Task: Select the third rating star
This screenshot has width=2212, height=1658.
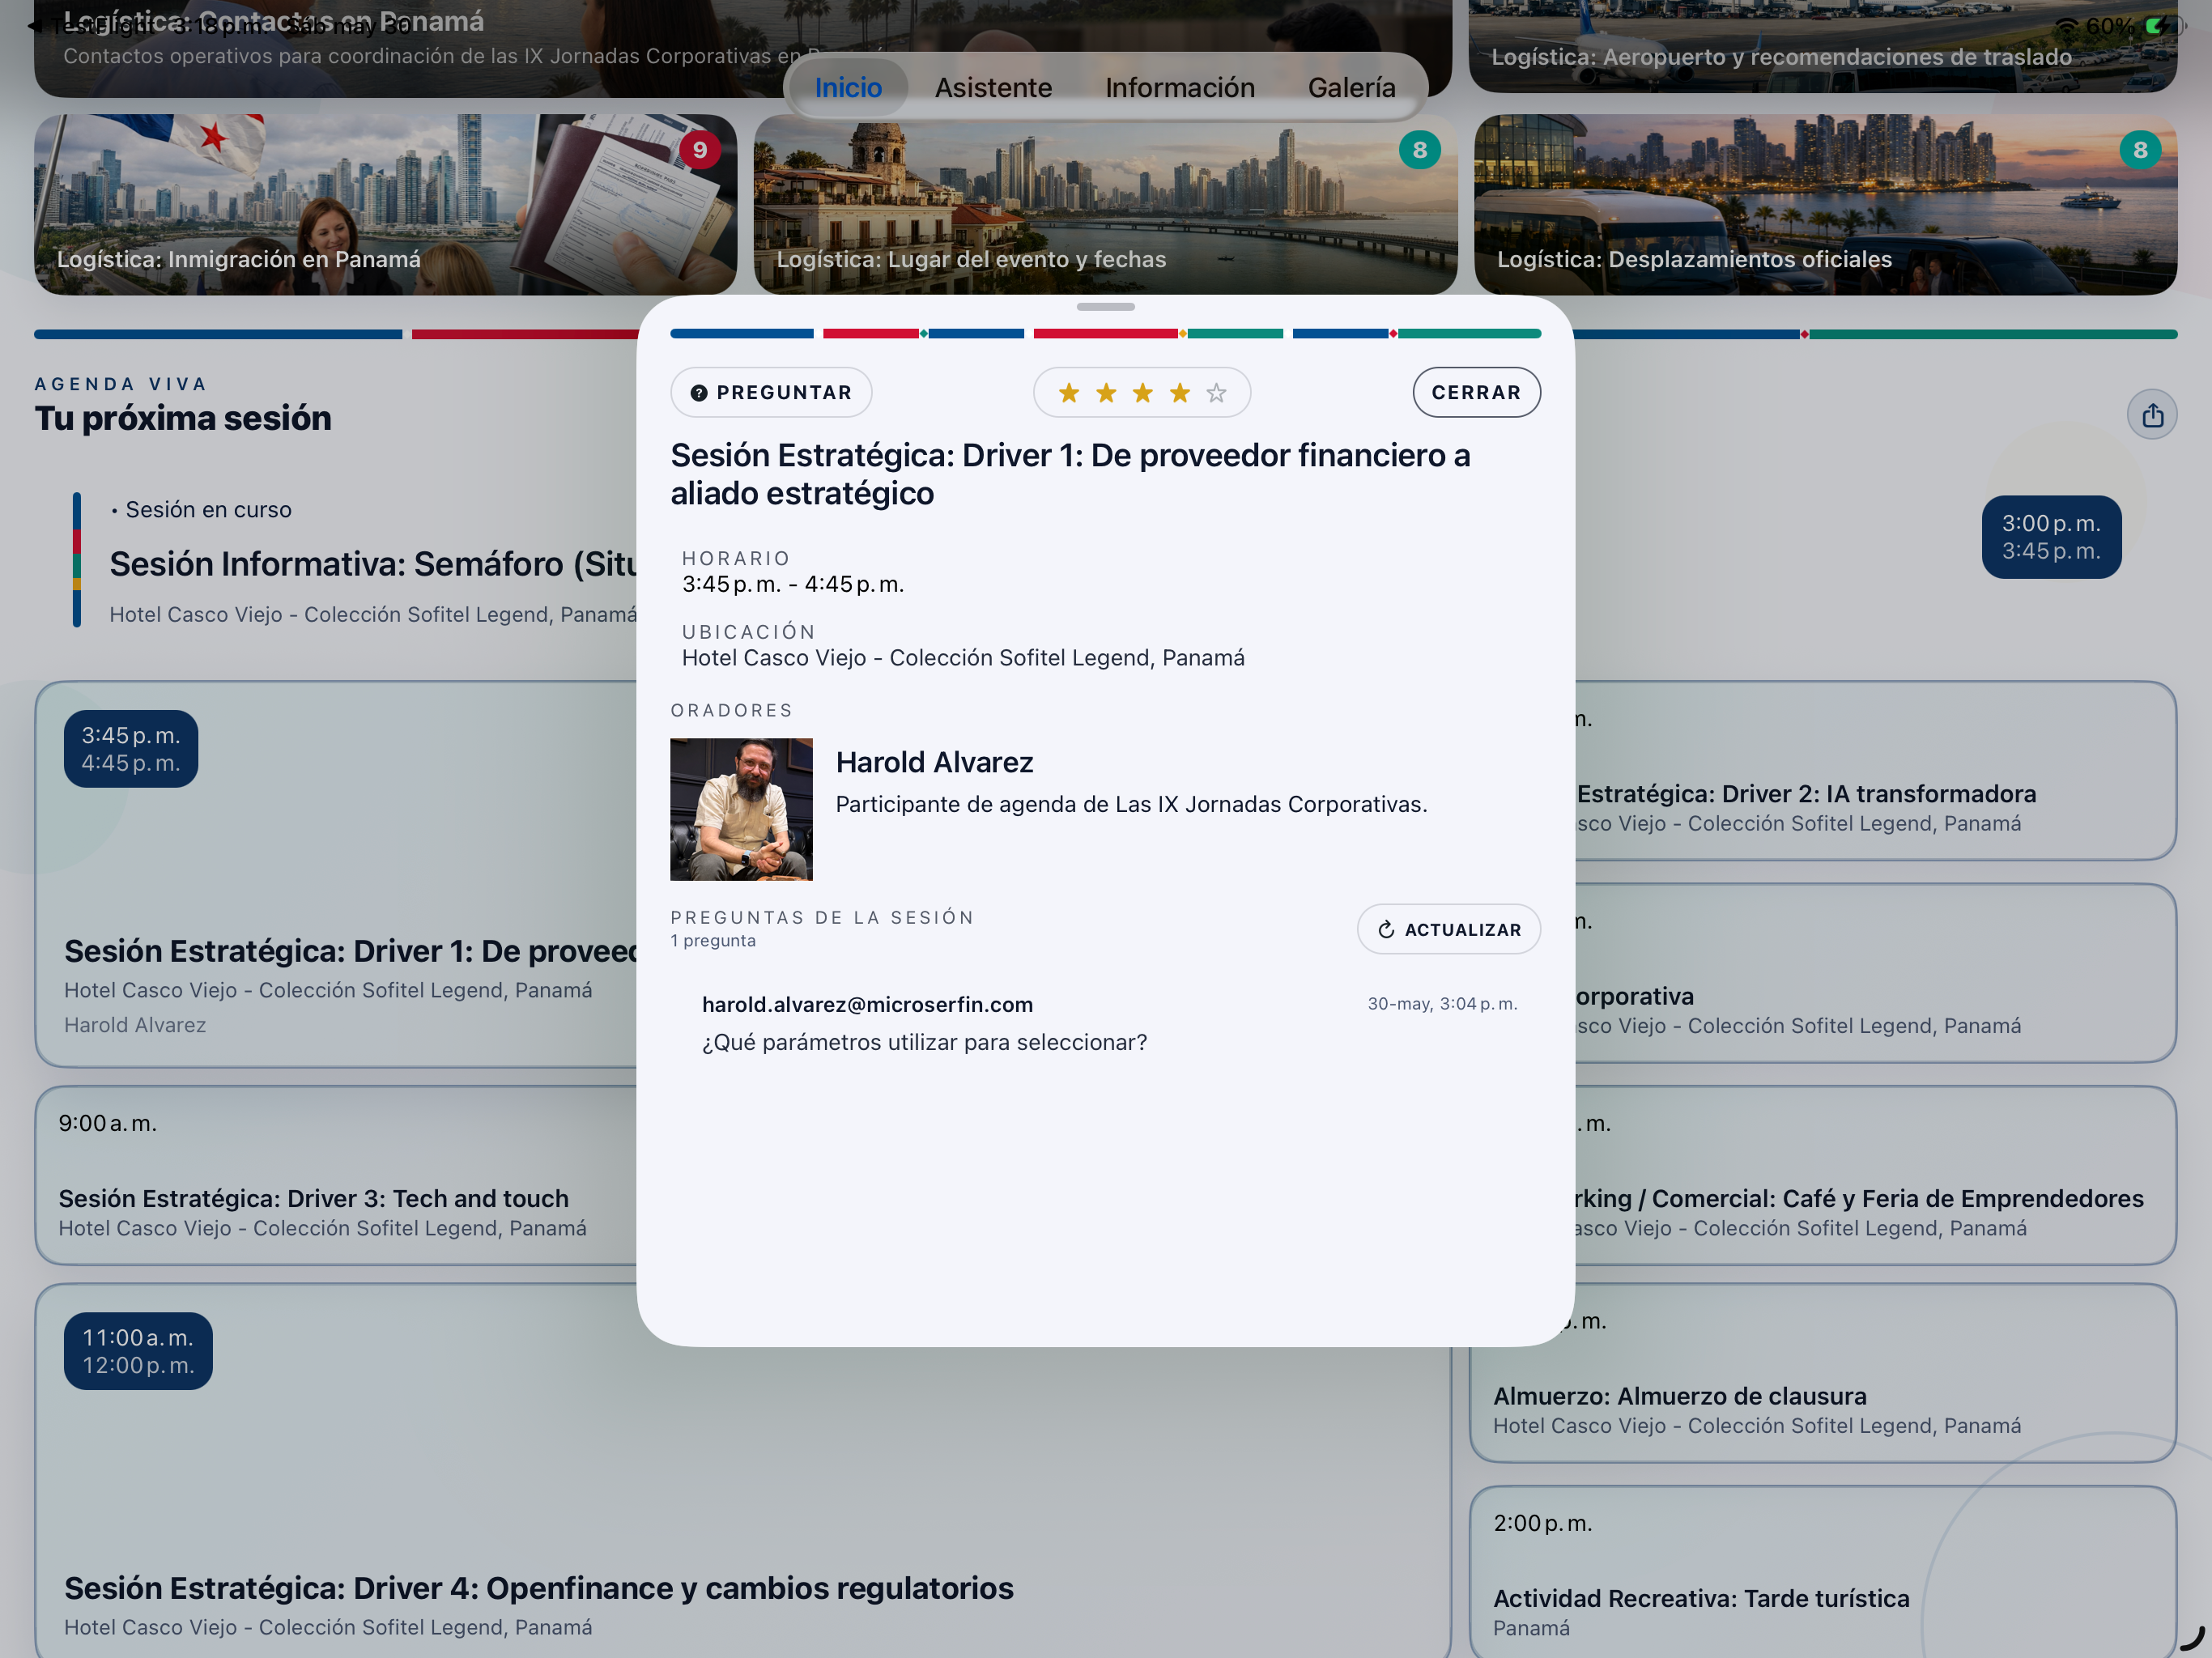Action: (x=1142, y=393)
